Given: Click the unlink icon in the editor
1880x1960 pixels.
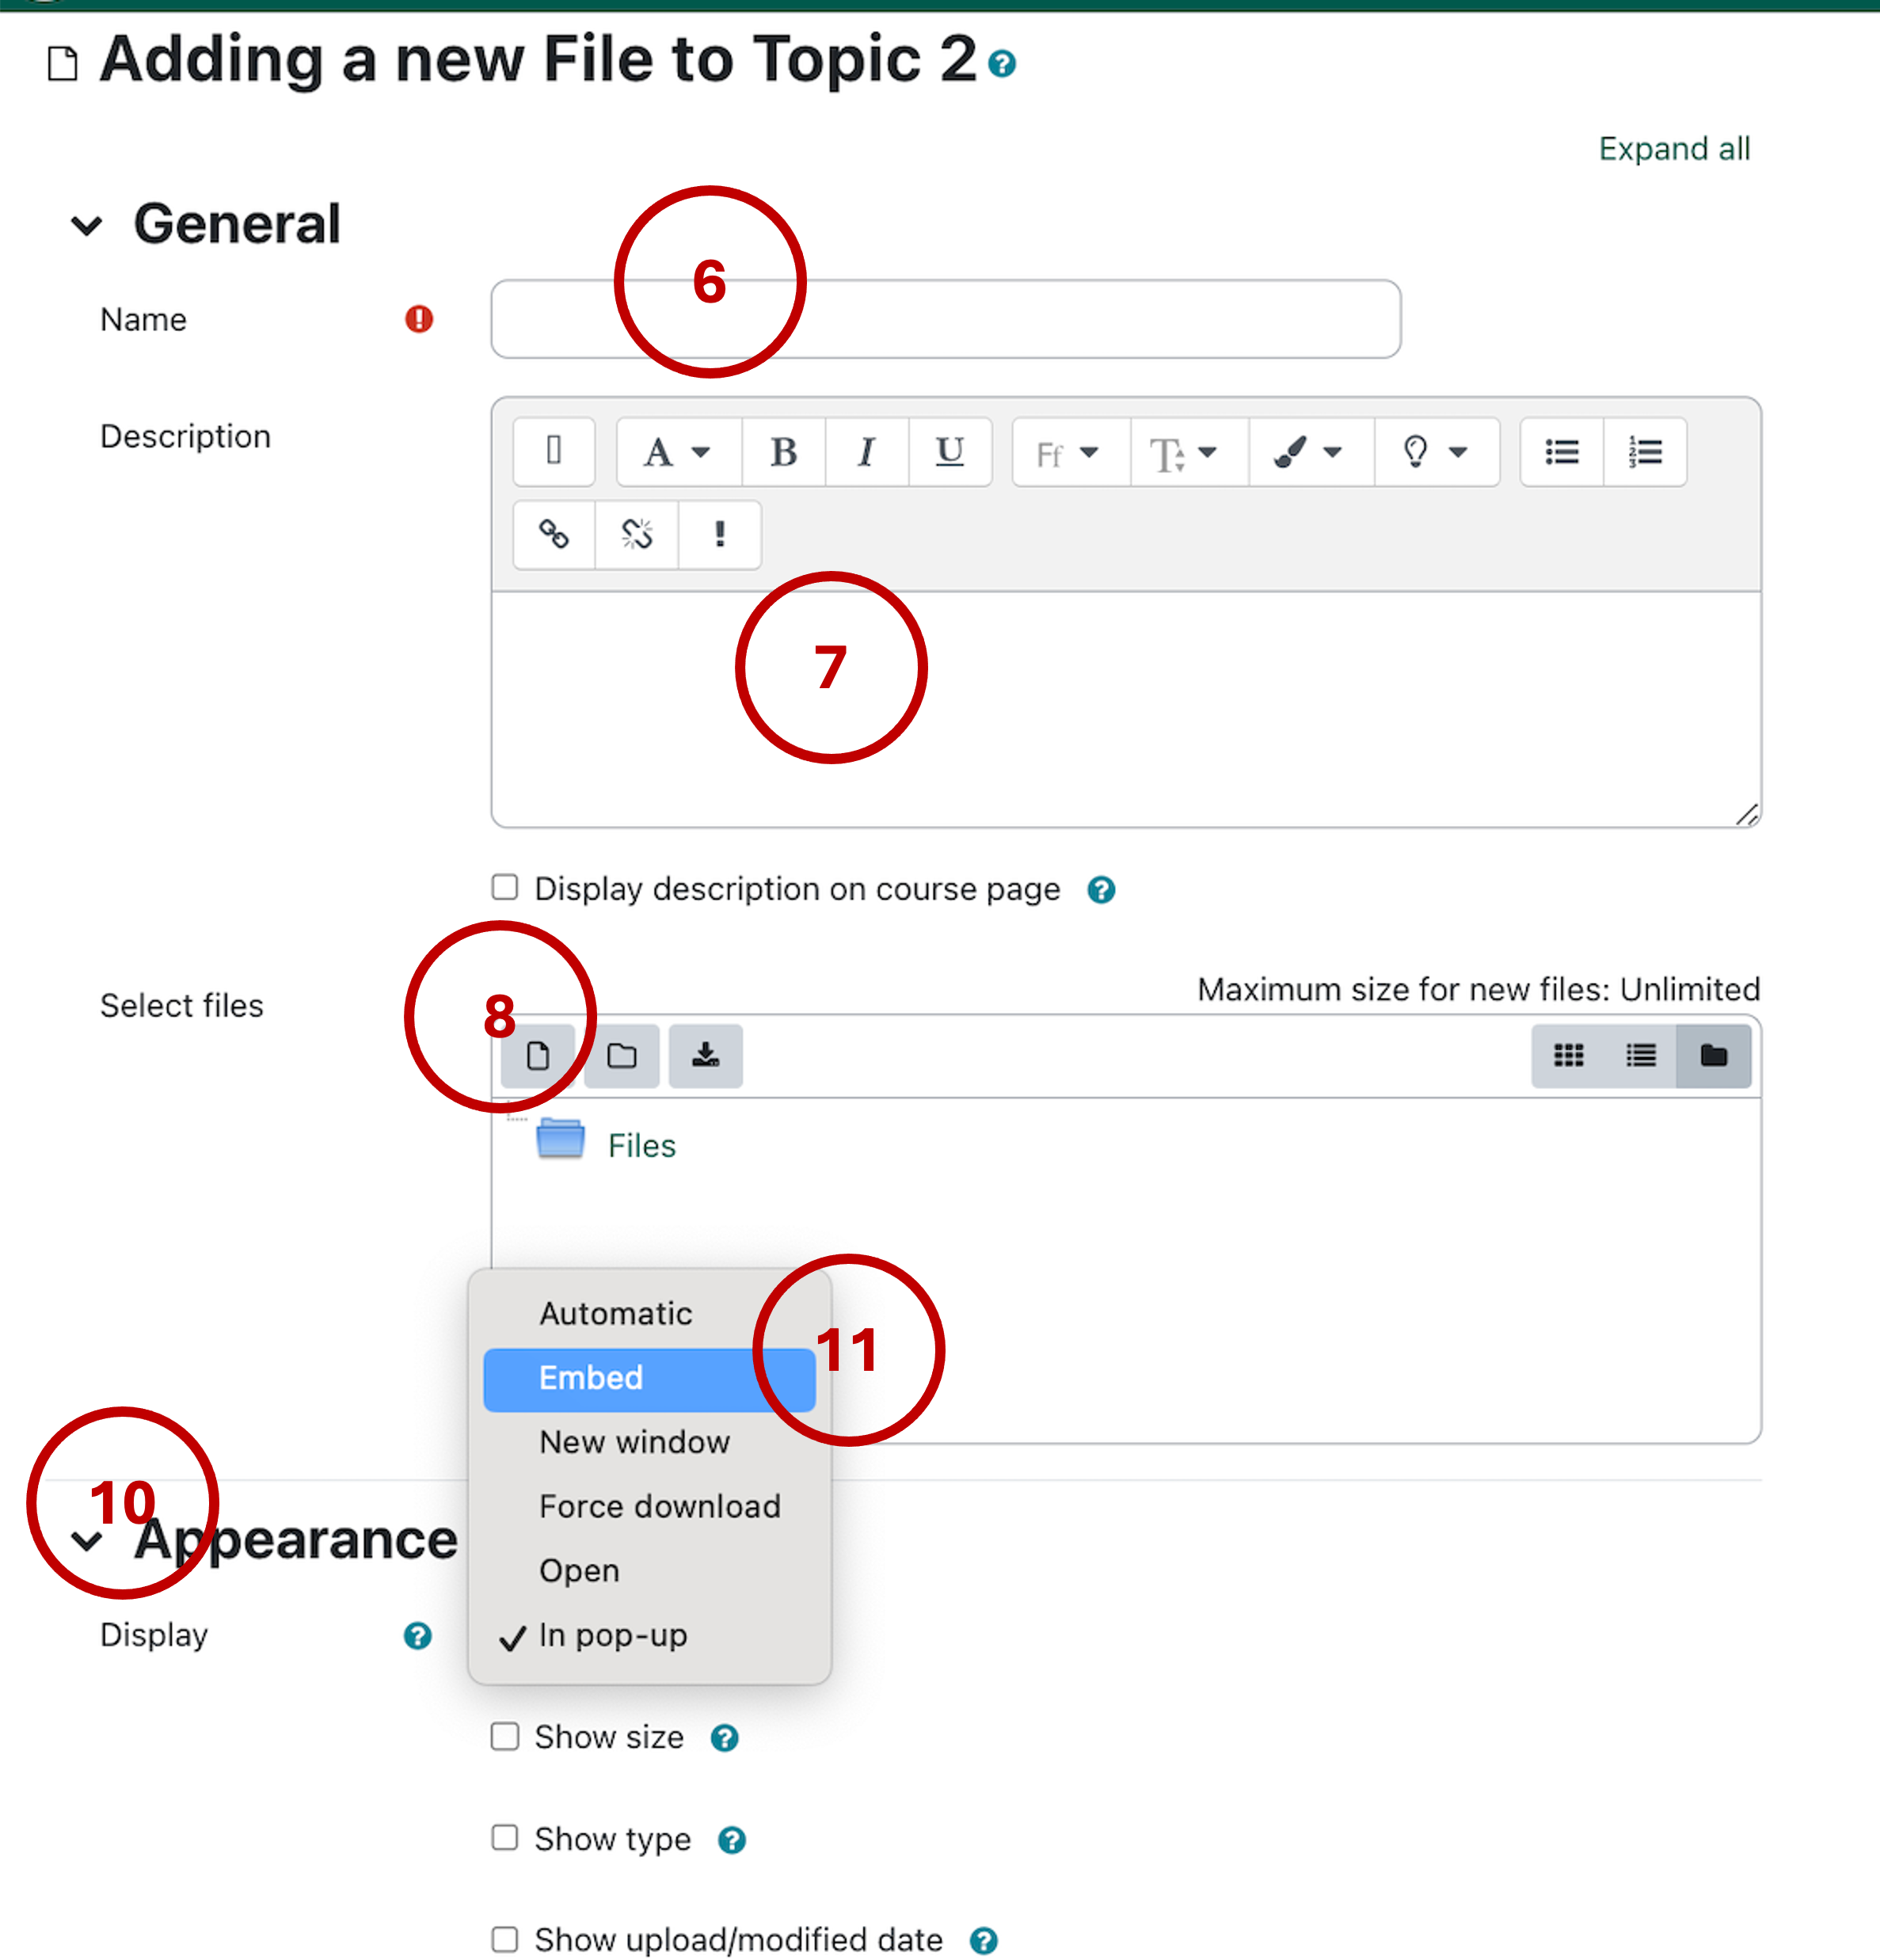Looking at the screenshot, I should coord(636,534).
